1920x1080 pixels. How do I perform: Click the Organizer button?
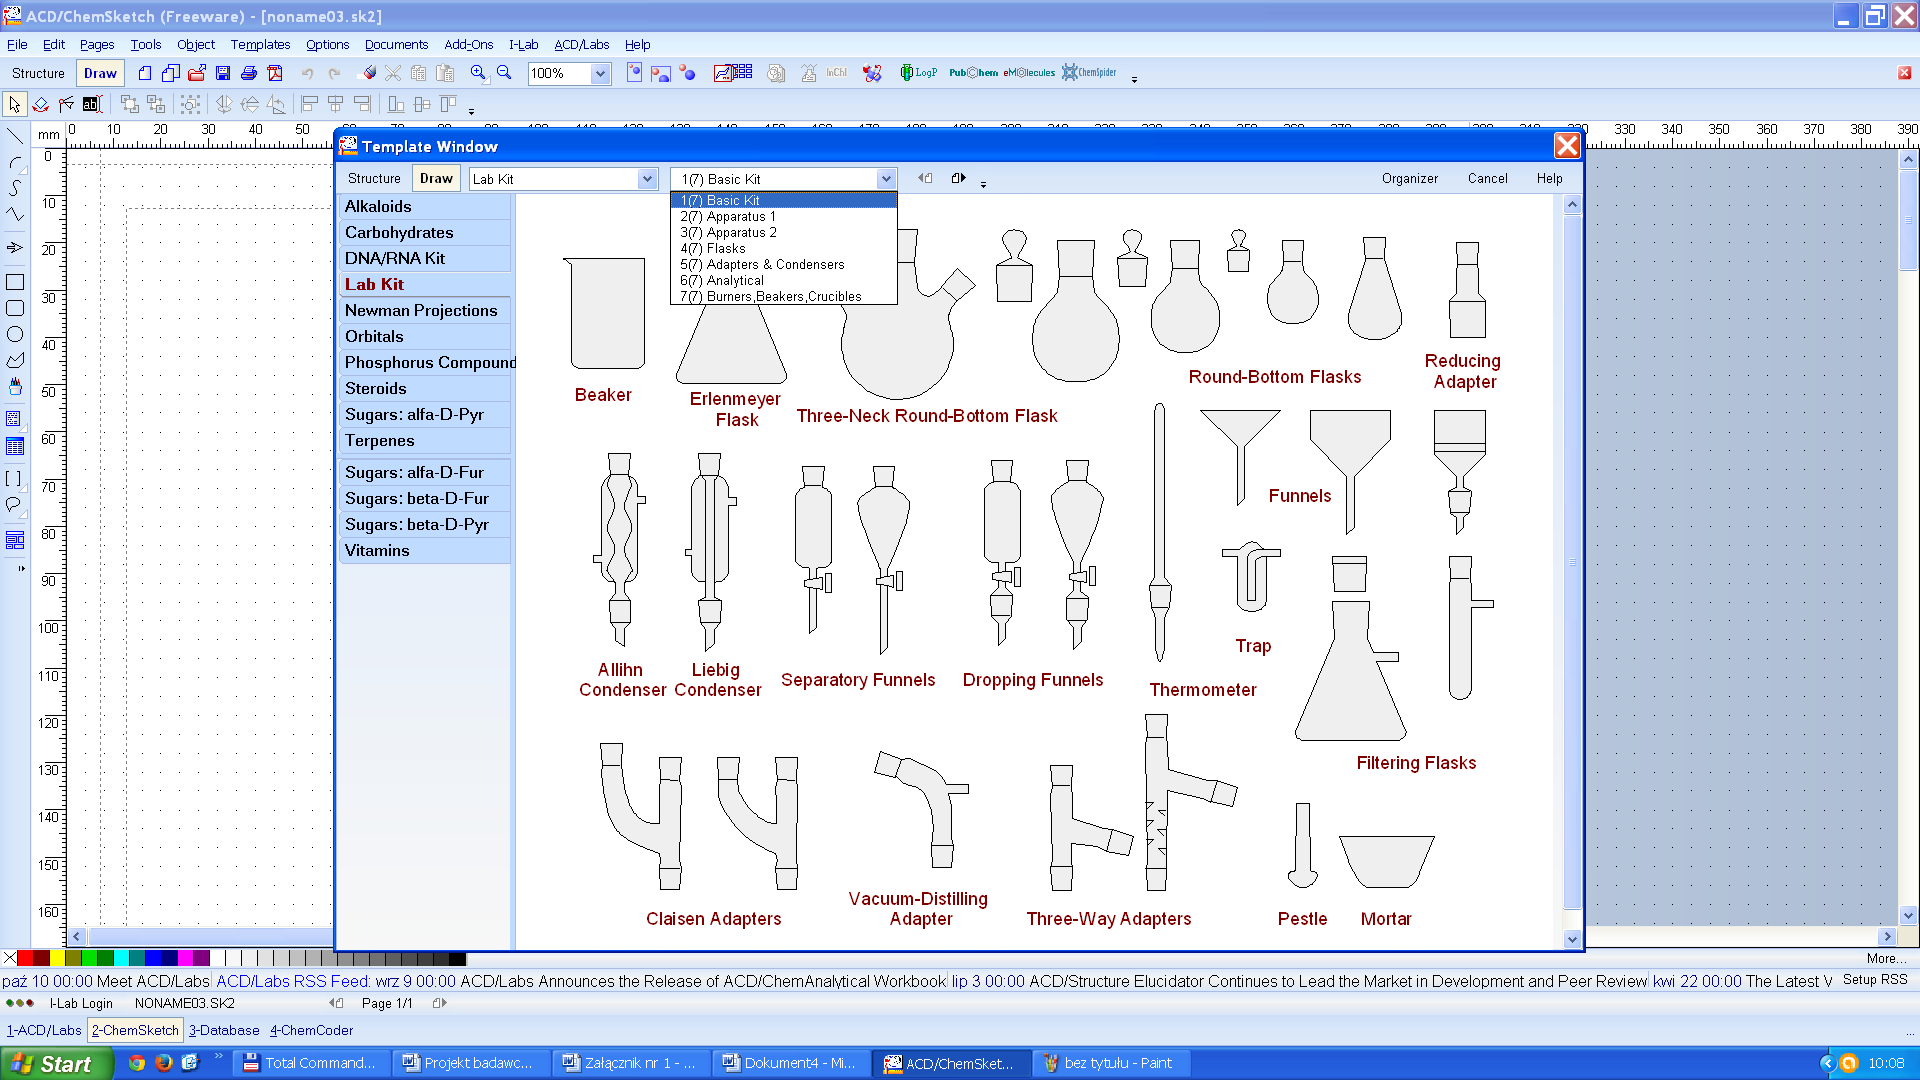(x=1410, y=178)
